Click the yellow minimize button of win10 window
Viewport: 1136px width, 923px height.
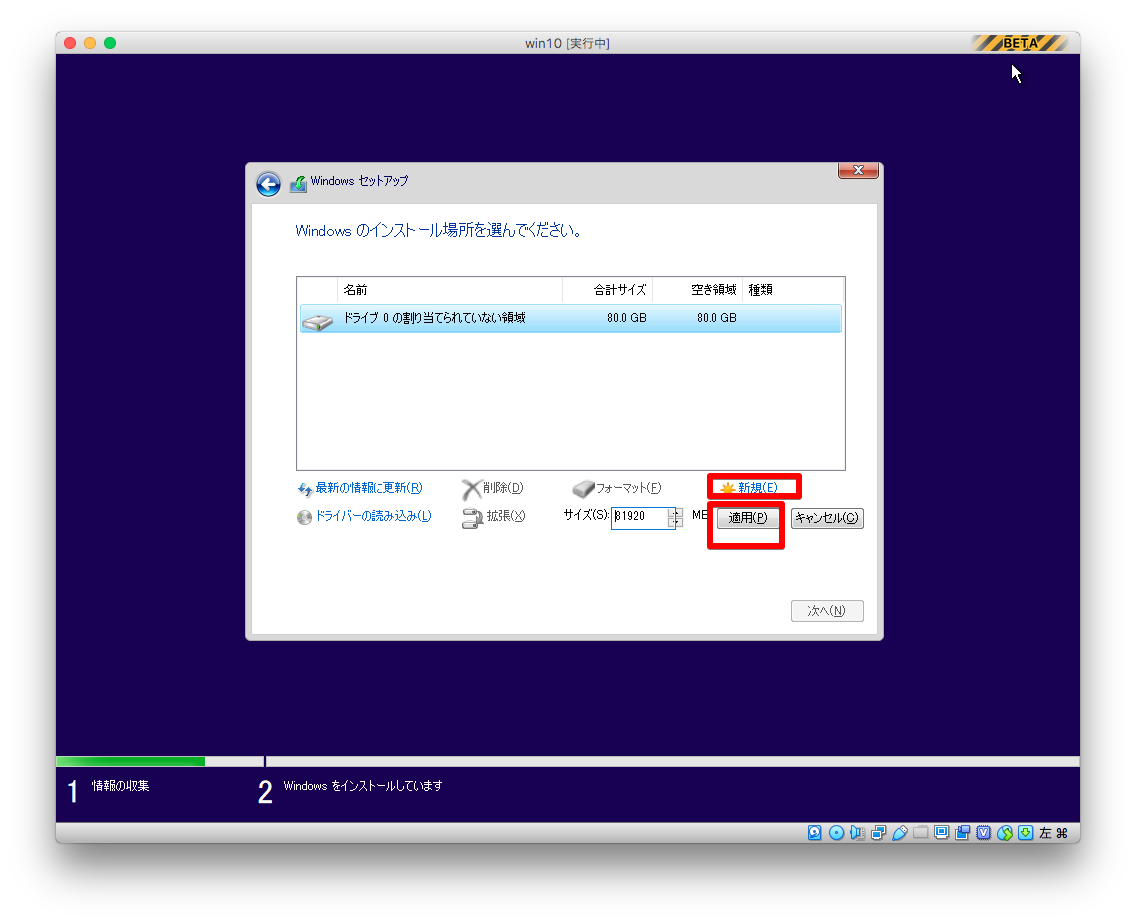pos(90,43)
